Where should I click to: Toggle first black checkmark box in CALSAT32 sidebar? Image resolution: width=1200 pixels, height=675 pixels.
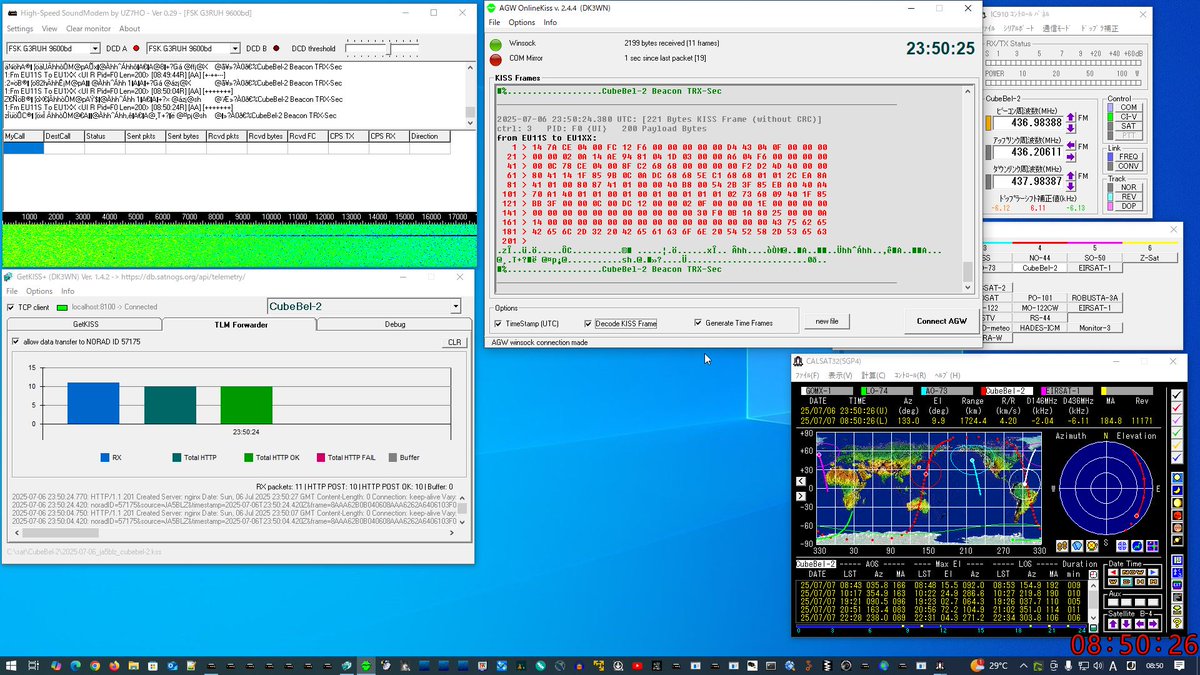[1177, 395]
